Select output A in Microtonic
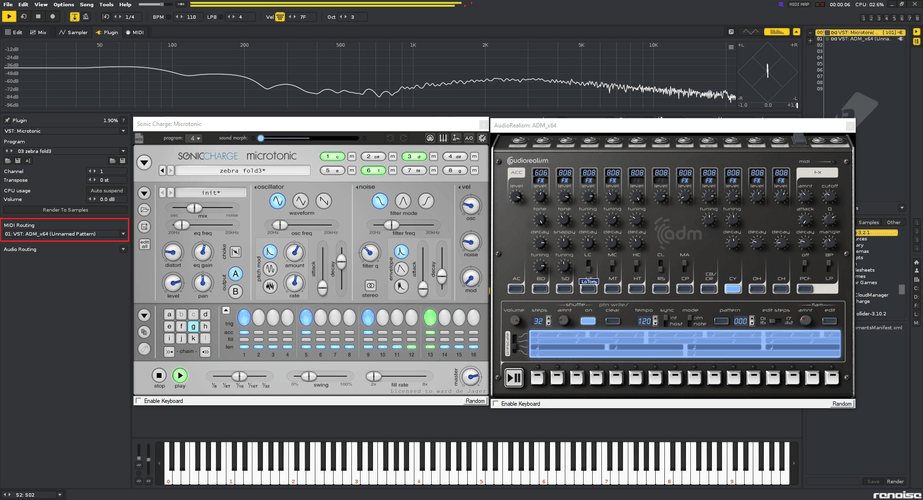923x500 pixels. [x=235, y=274]
